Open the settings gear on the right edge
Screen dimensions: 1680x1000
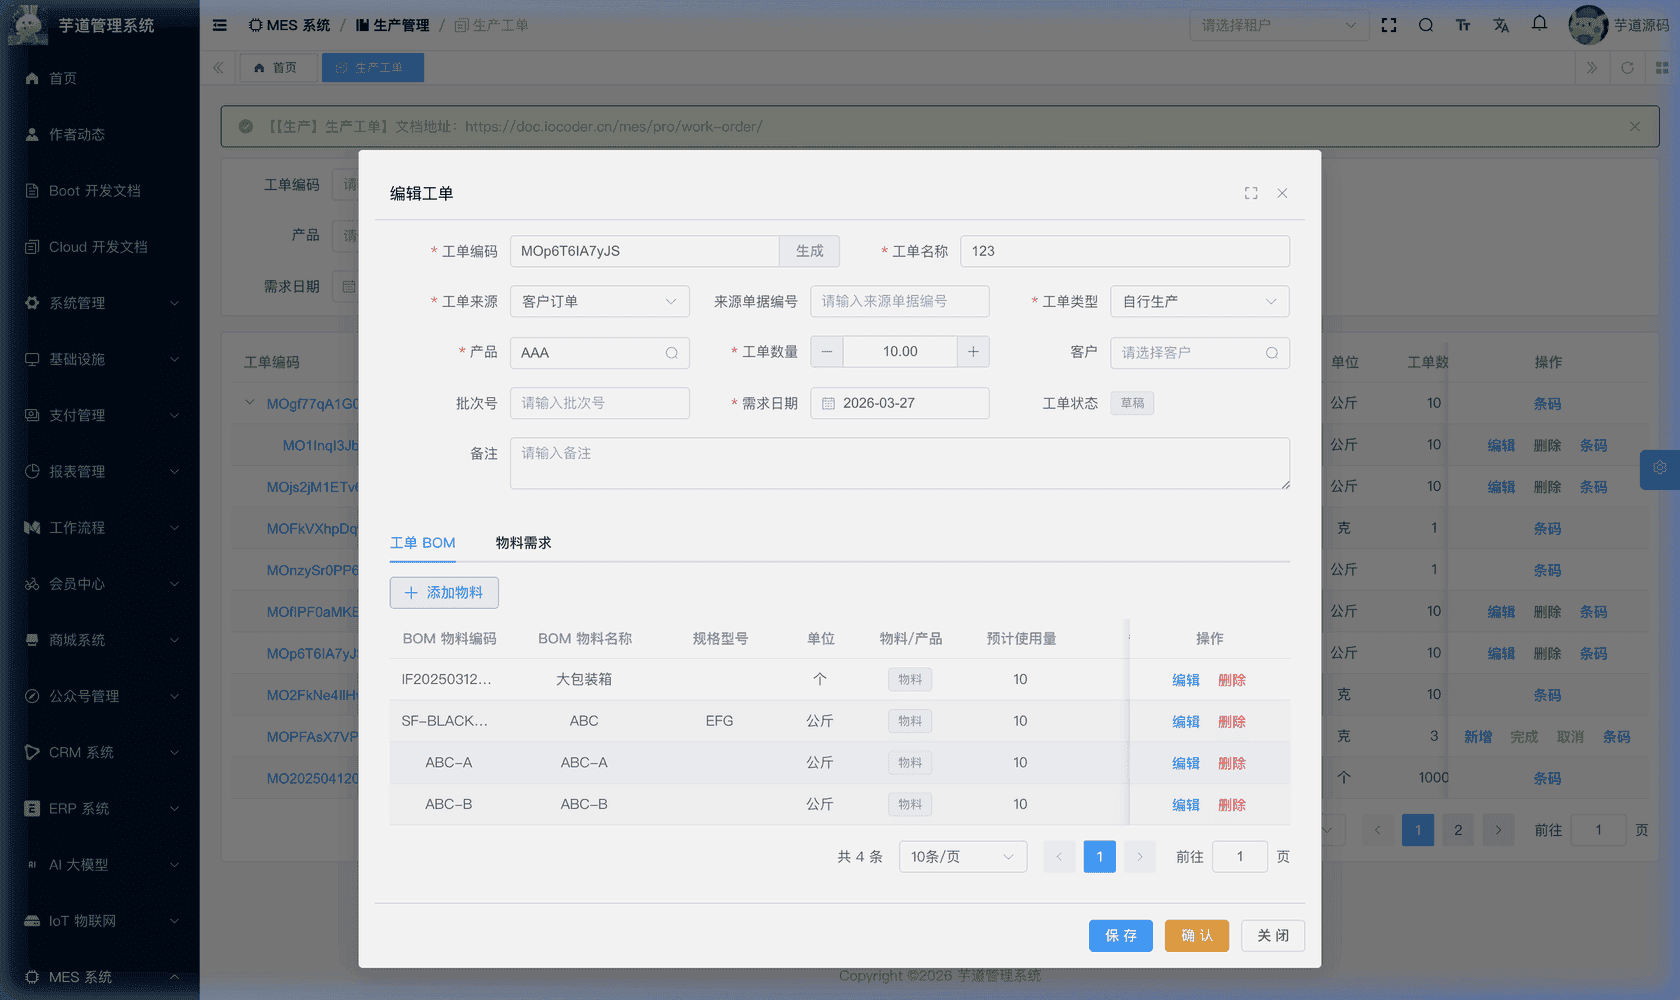click(x=1659, y=468)
